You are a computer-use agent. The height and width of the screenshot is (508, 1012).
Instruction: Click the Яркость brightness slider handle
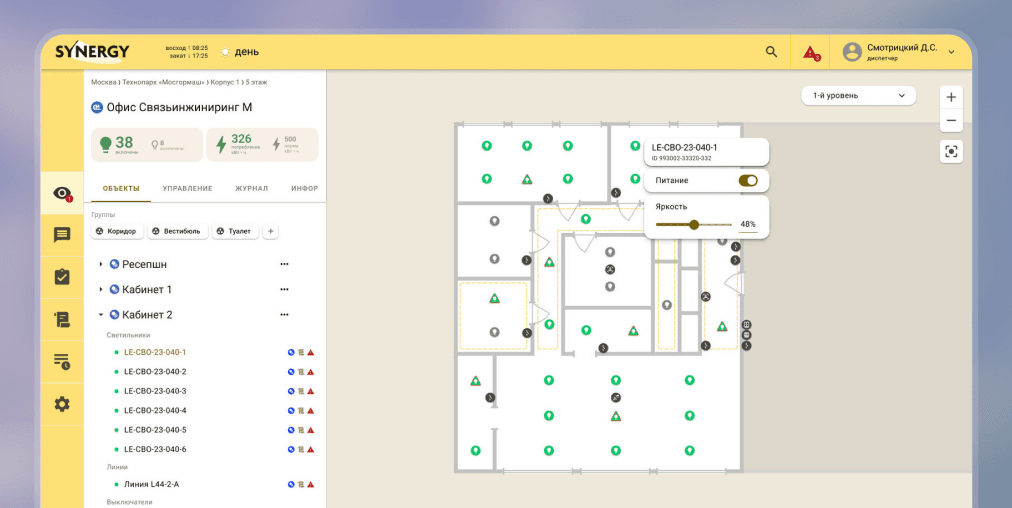point(694,225)
